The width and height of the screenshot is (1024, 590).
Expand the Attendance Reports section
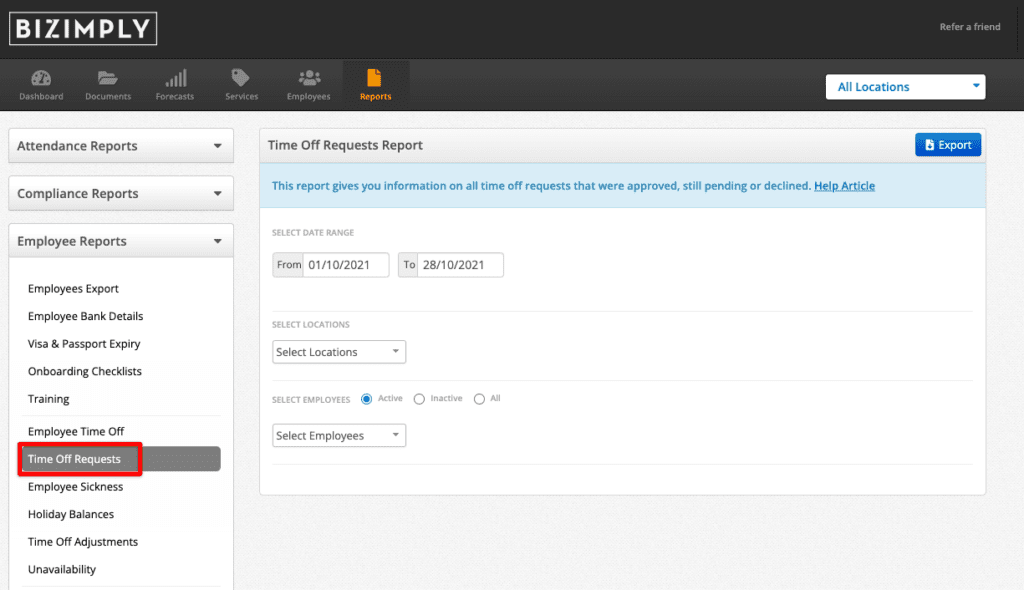[121, 146]
